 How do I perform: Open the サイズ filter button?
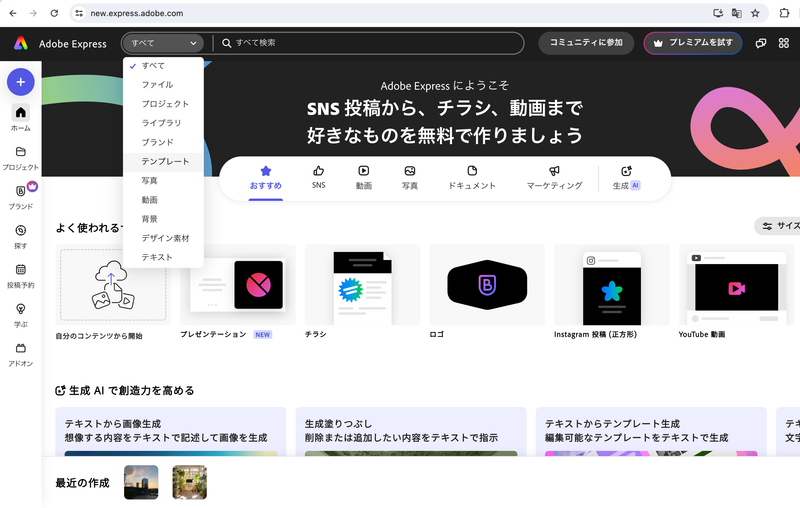coord(778,226)
